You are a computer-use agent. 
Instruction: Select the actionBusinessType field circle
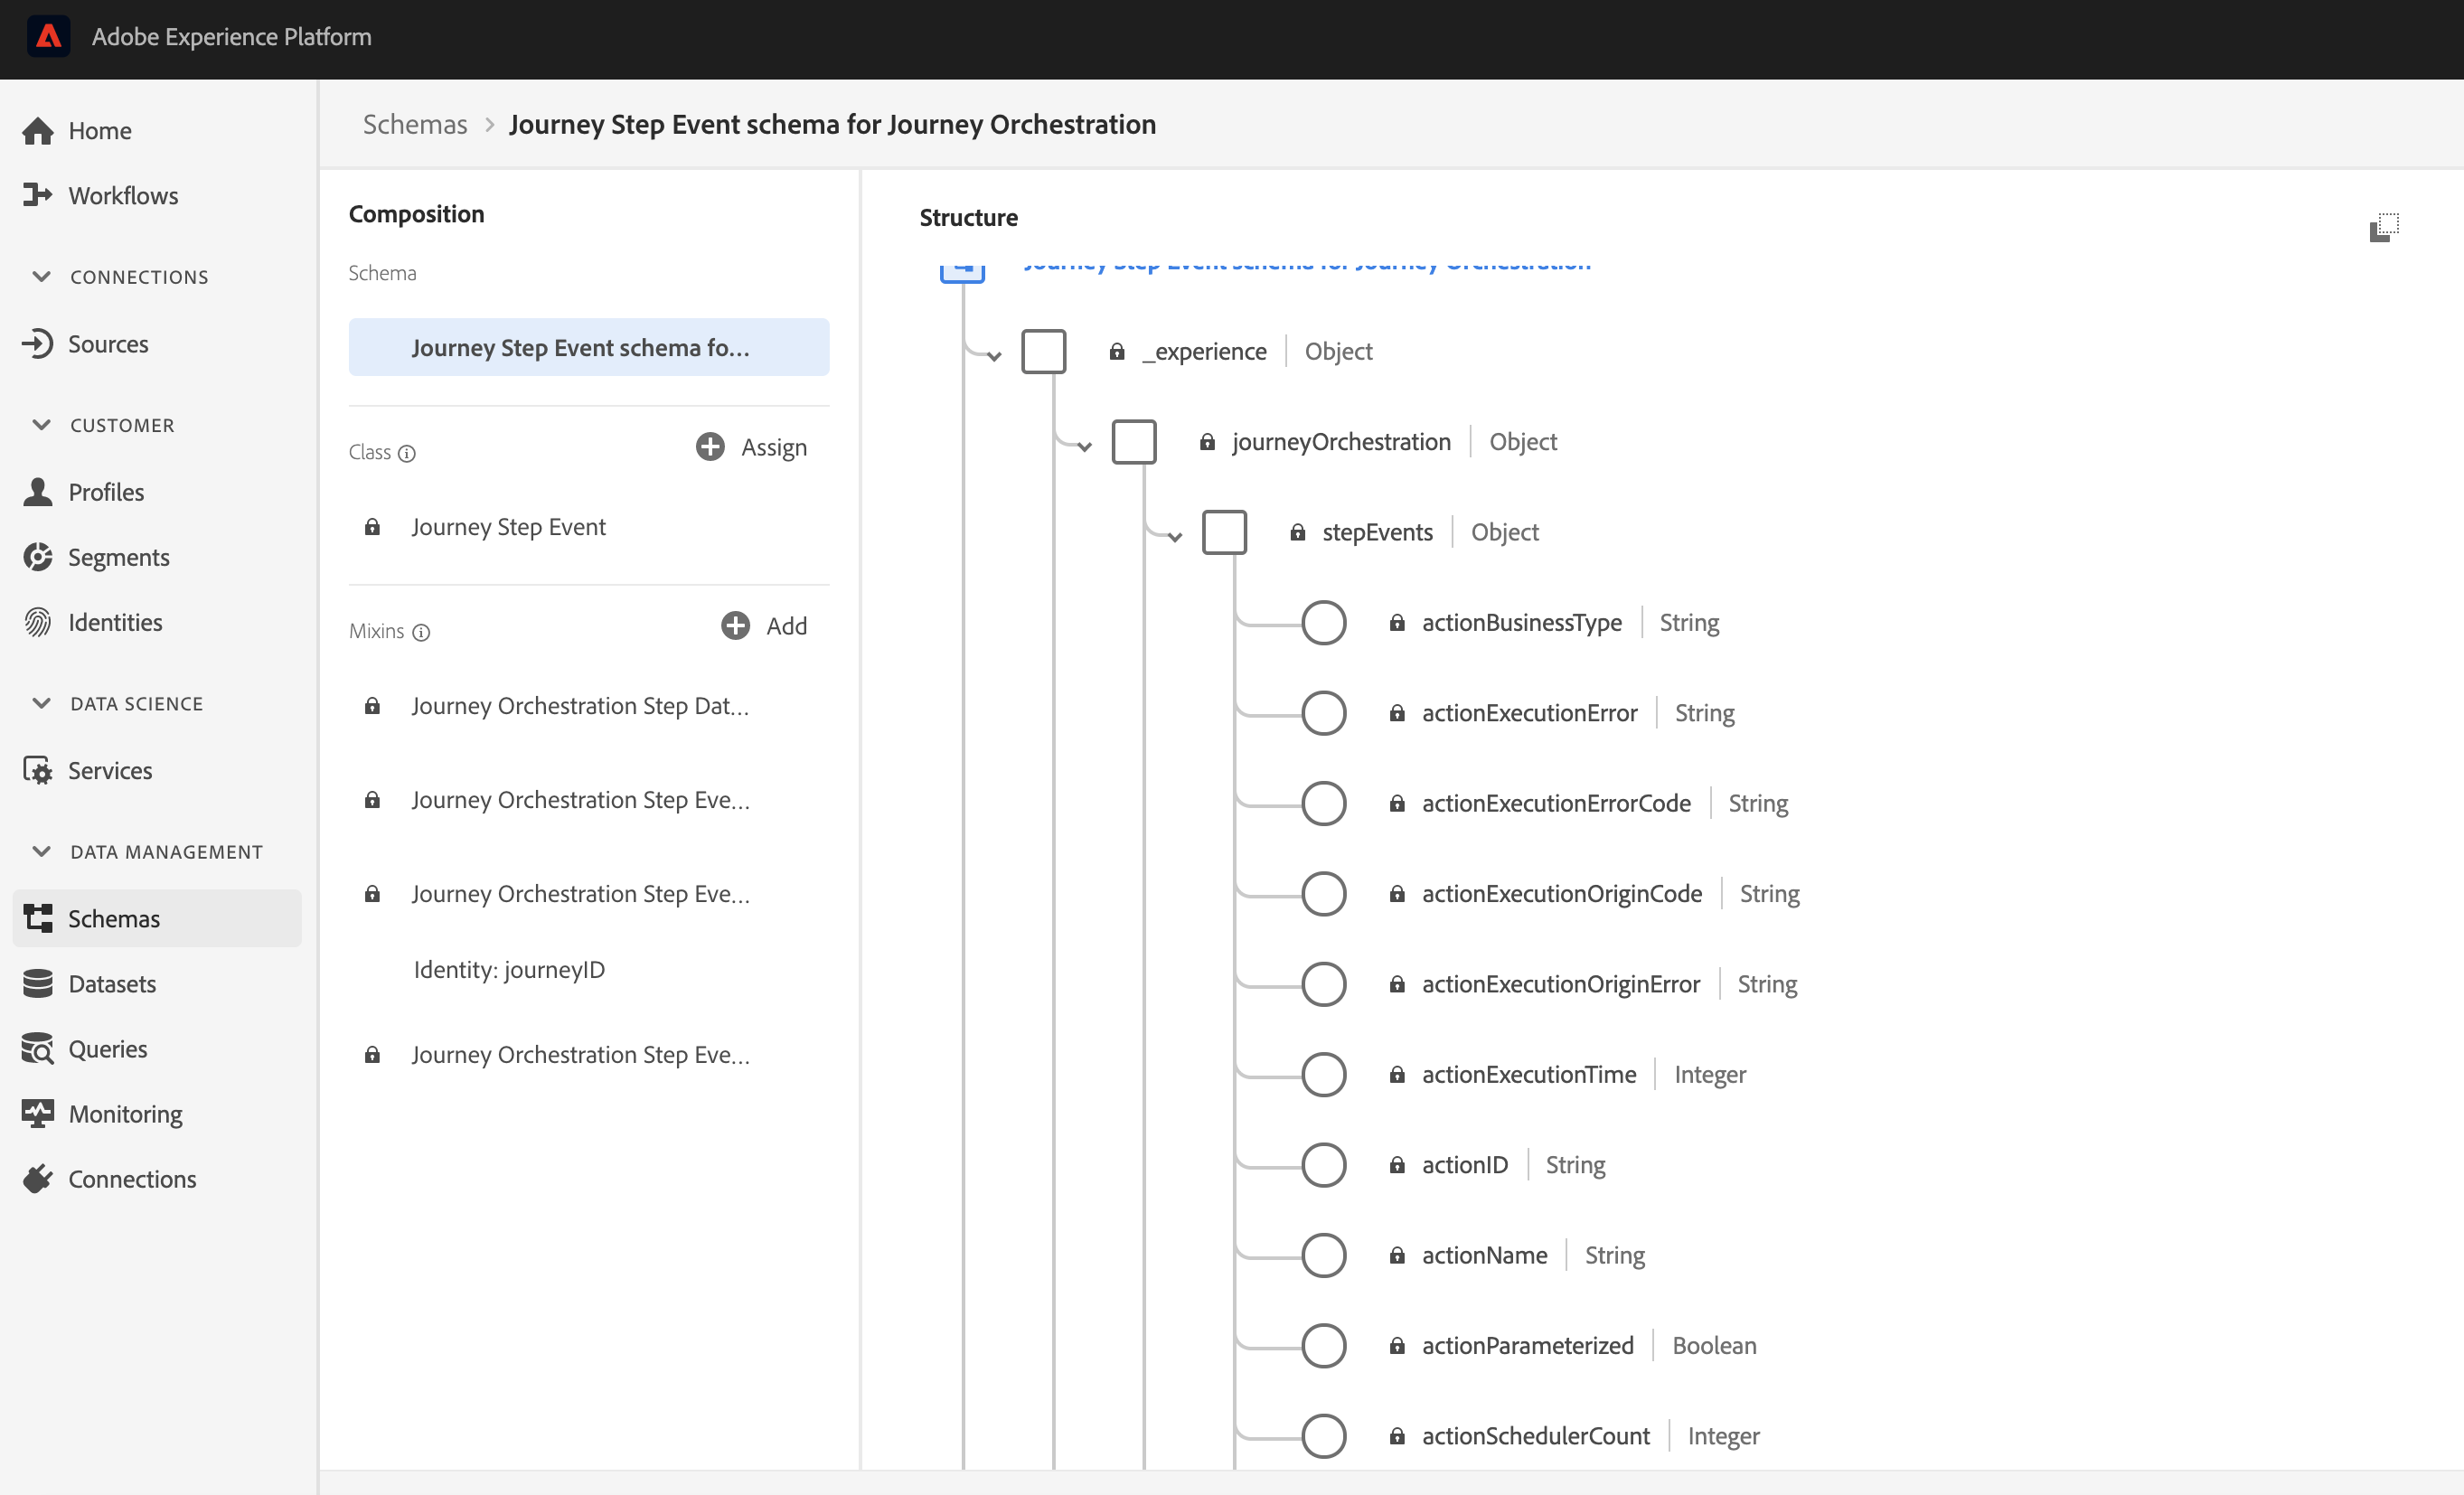tap(1323, 623)
